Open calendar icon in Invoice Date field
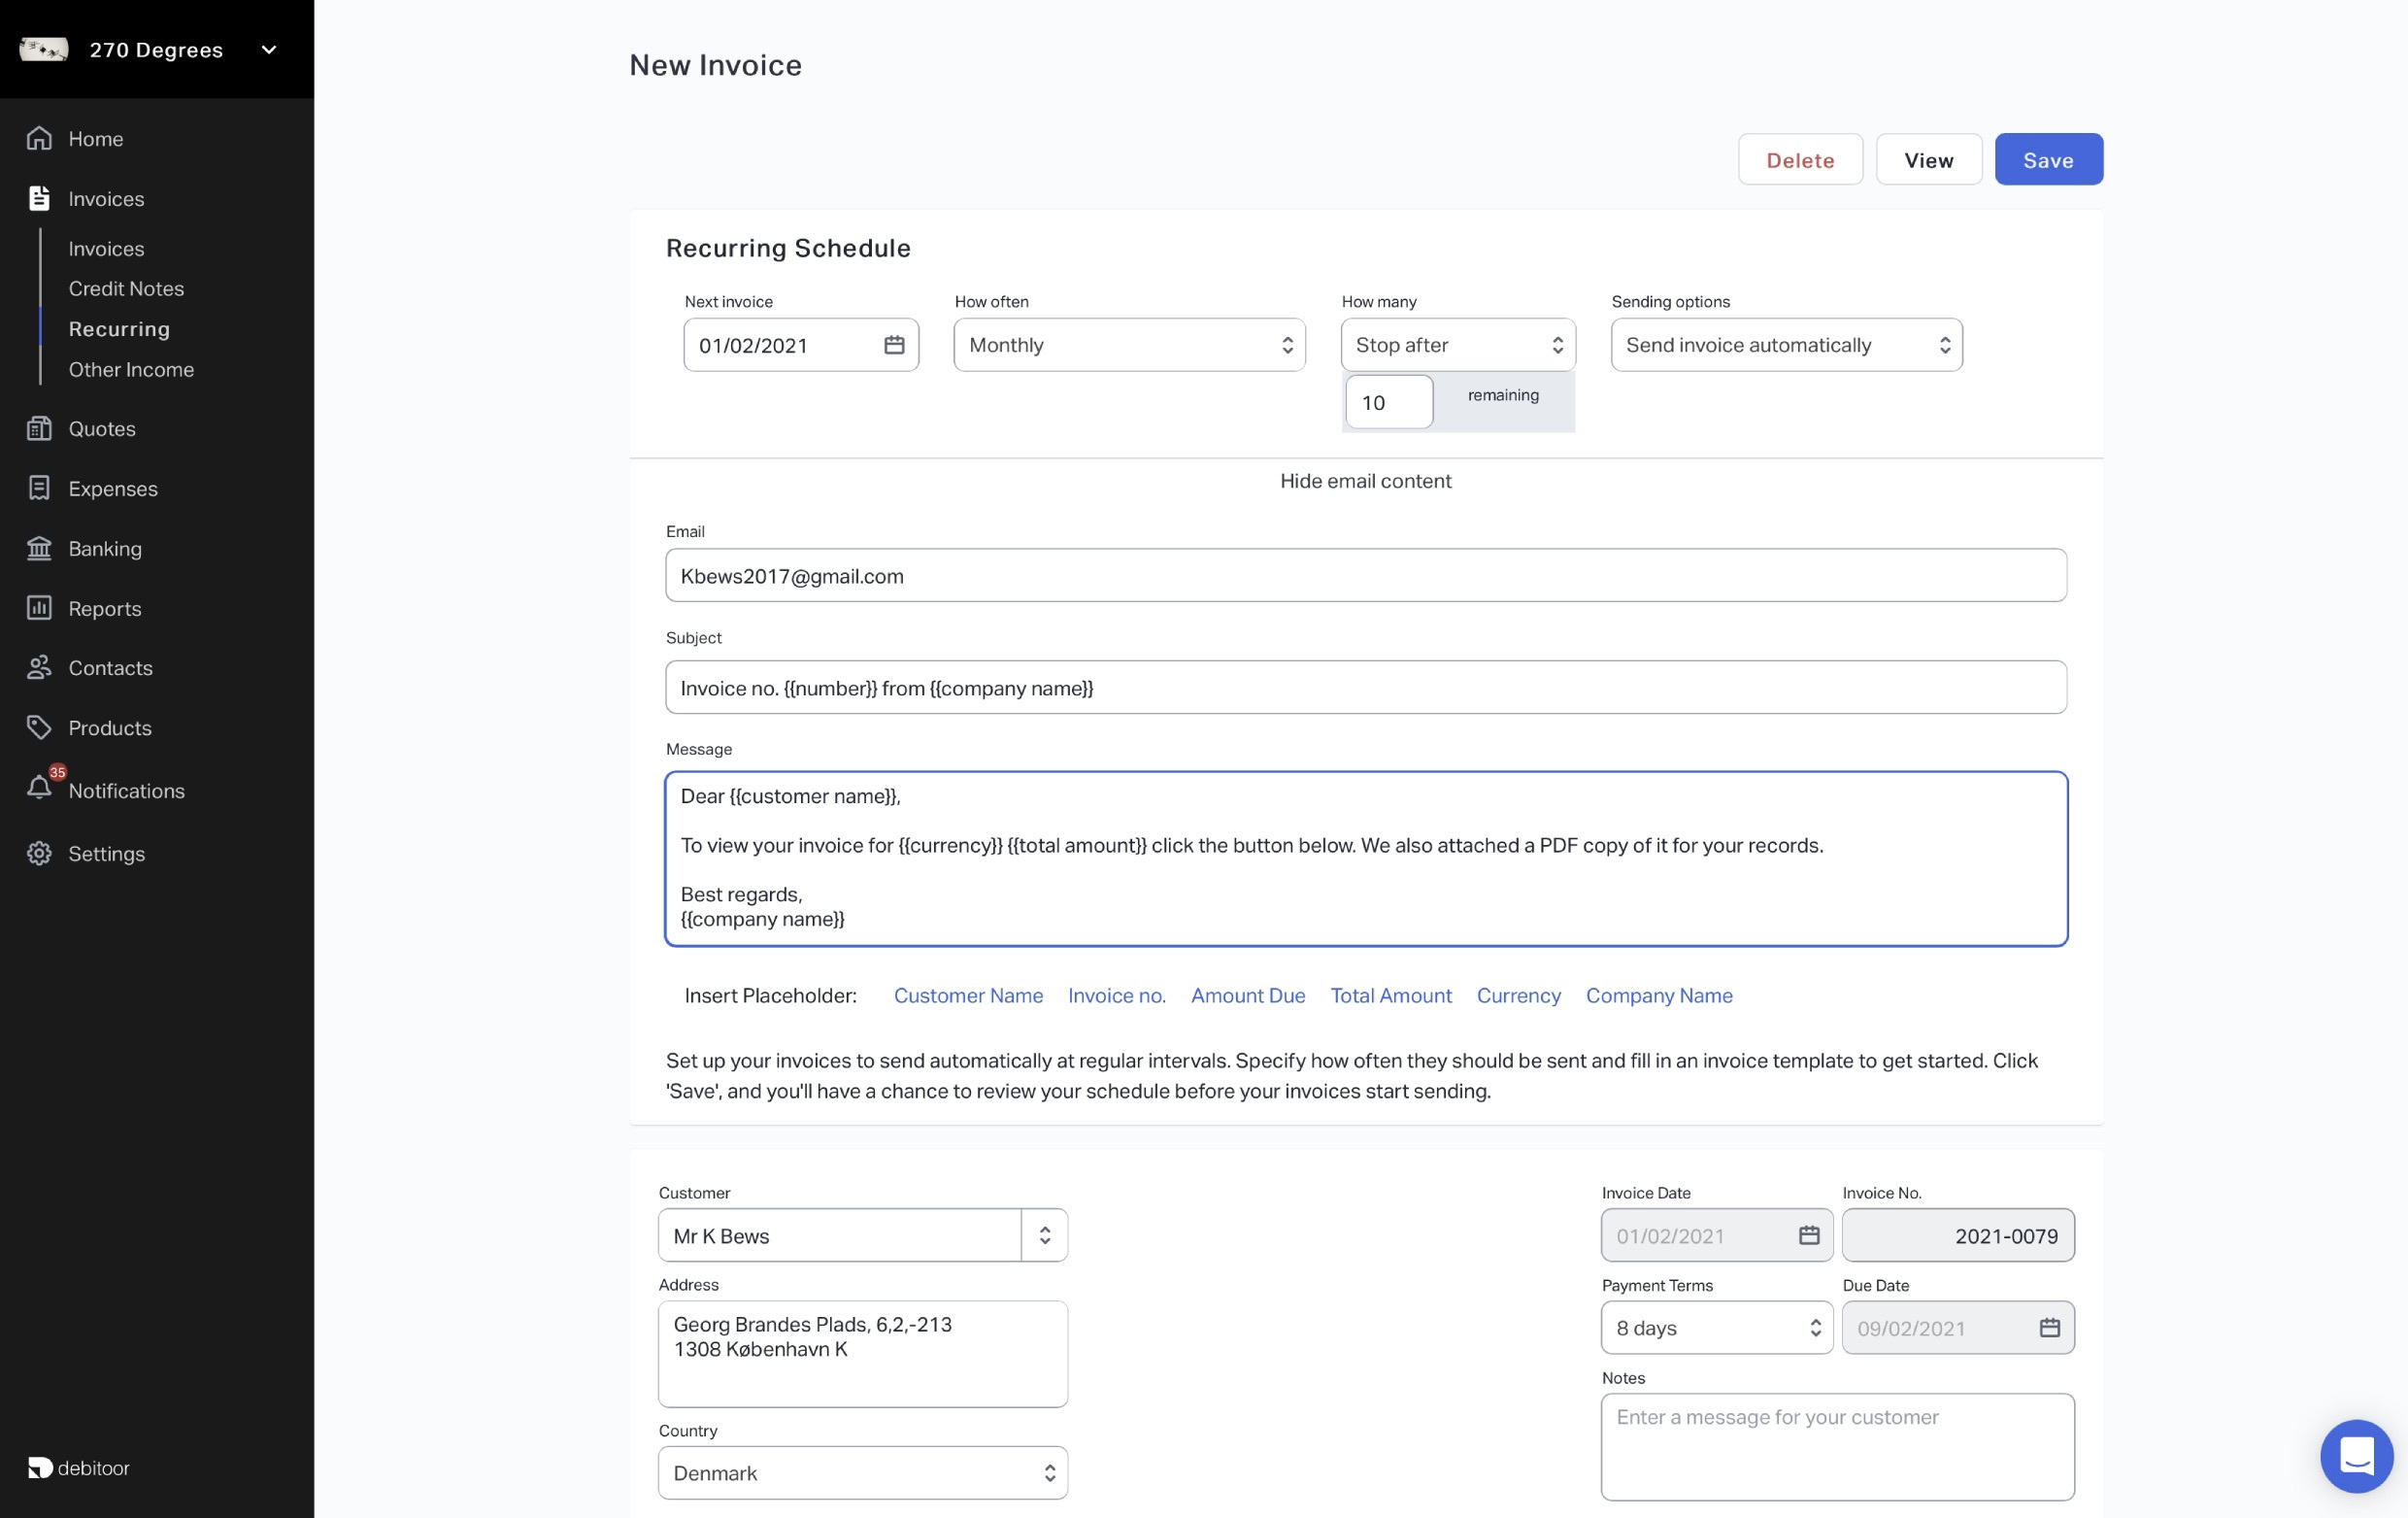Image resolution: width=2408 pixels, height=1518 pixels. coord(1809,1236)
